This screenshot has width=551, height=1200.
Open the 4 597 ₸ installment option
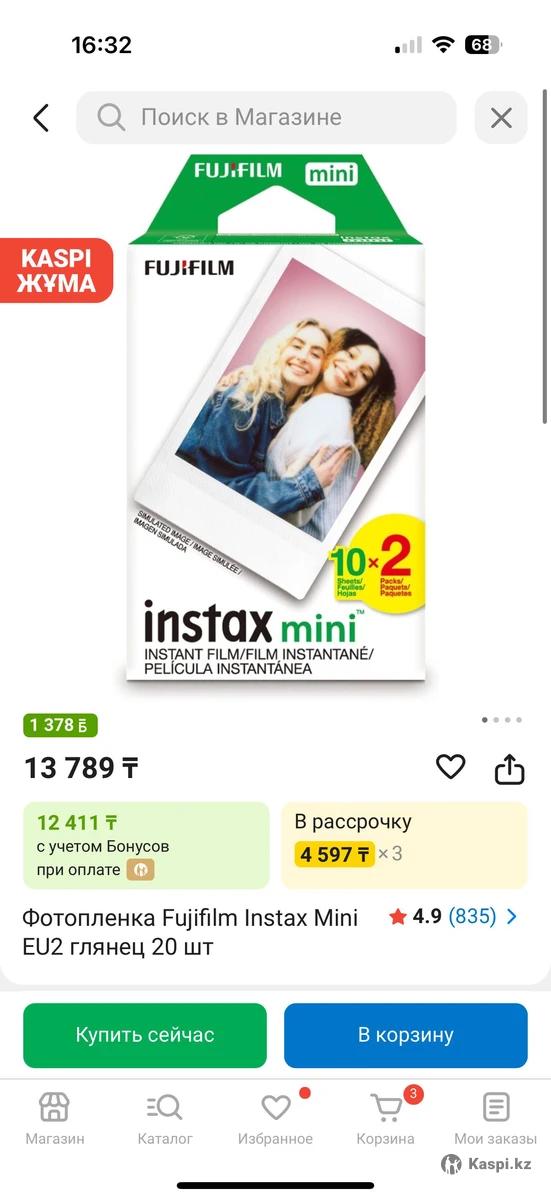404,845
